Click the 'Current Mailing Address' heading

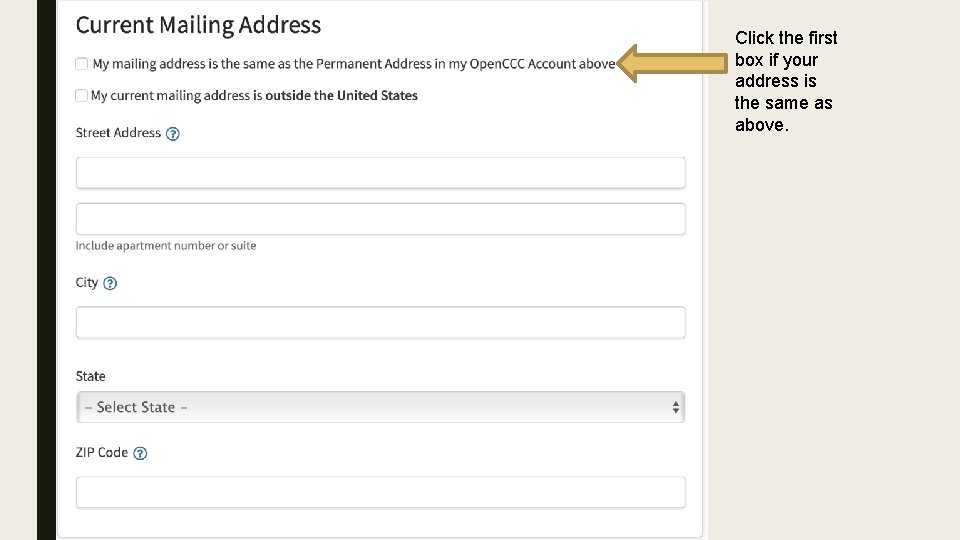(198, 25)
